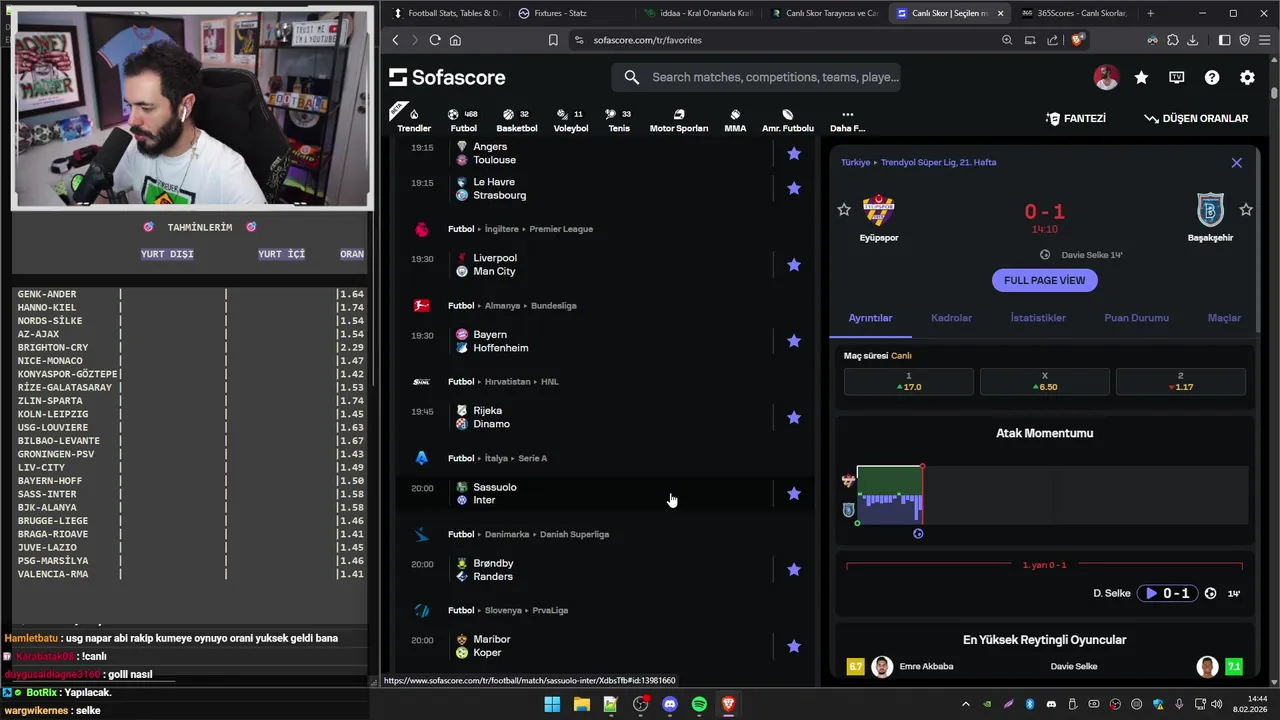Open the user profile avatar

pyautogui.click(x=1106, y=77)
